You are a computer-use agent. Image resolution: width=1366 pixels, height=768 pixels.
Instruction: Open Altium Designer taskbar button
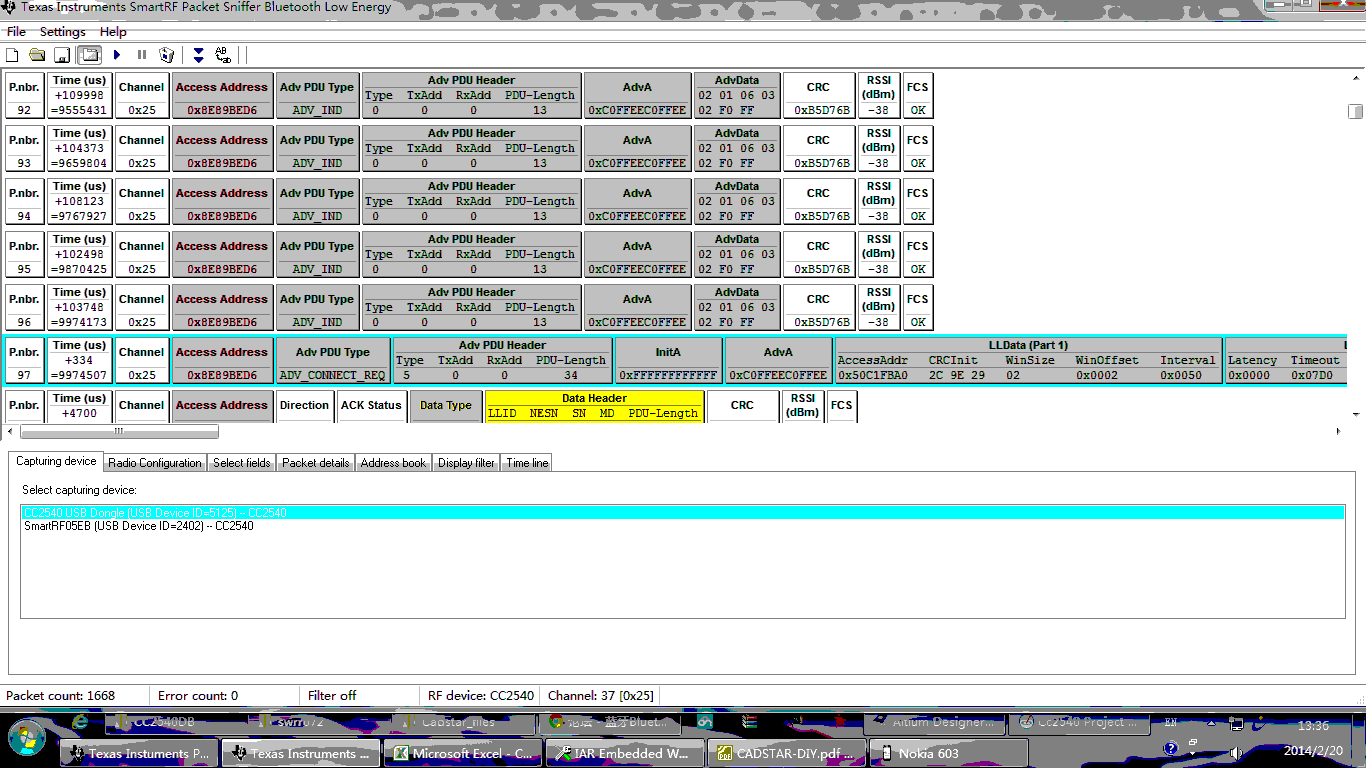(932, 722)
